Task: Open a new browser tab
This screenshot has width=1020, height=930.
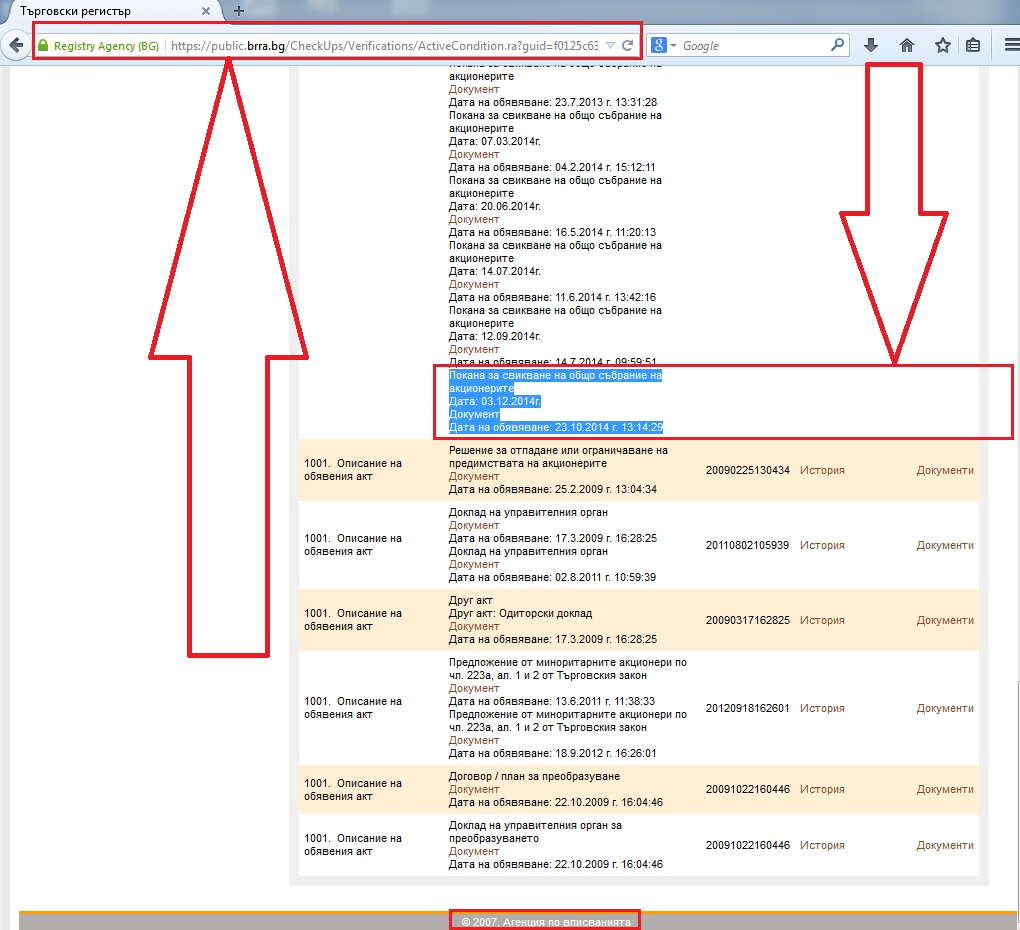Action: [x=238, y=11]
